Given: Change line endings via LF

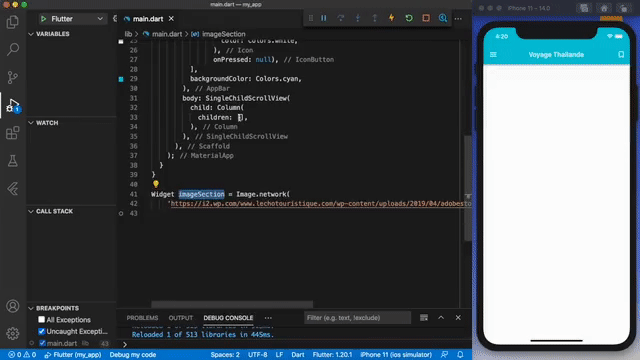Looking at the screenshot, I should point(279,355).
